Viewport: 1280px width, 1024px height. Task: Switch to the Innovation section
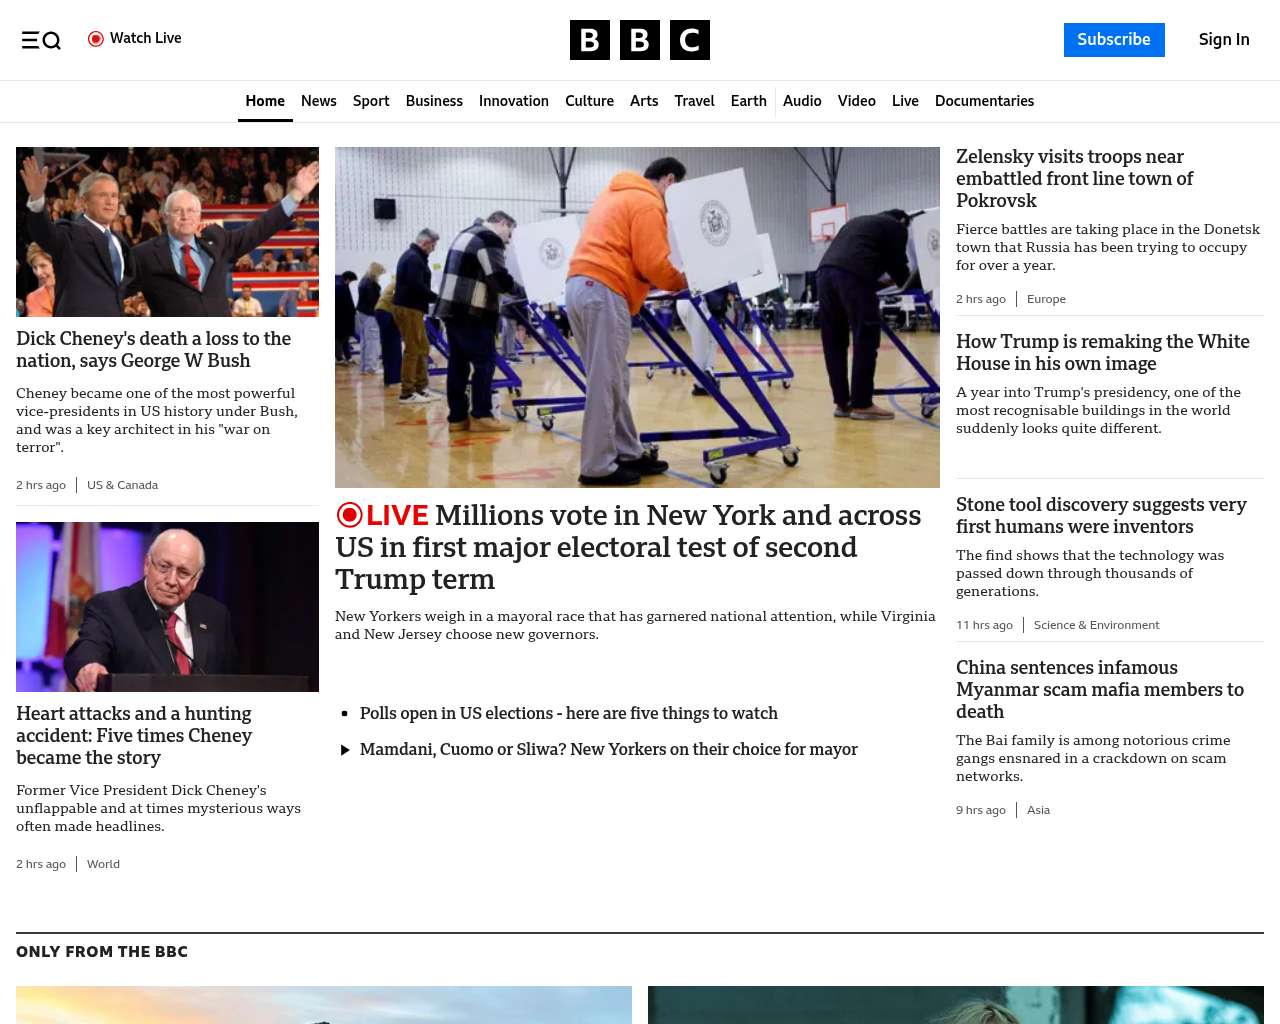click(513, 101)
